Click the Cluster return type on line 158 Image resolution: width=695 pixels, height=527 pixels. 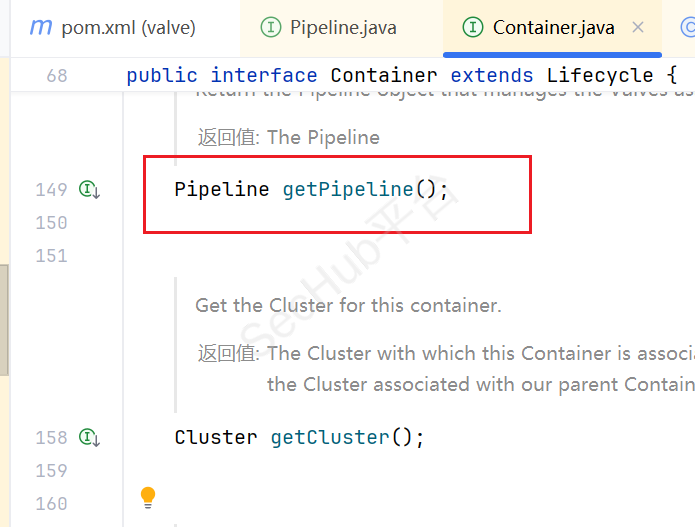[x=215, y=437]
